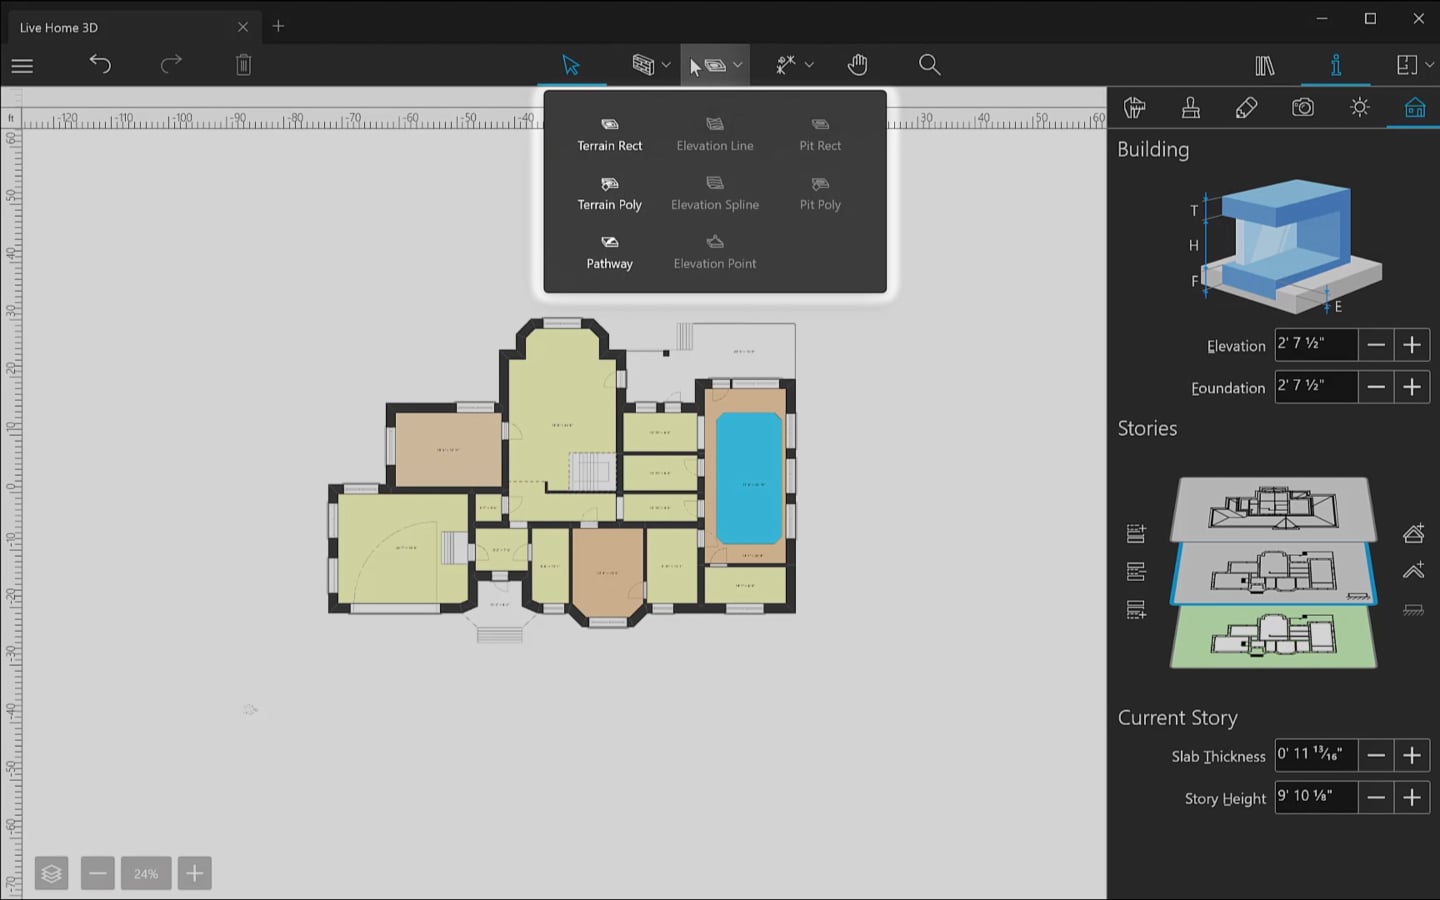Open the Light settings panel
Screen dimensions: 1440x900
(1360, 107)
